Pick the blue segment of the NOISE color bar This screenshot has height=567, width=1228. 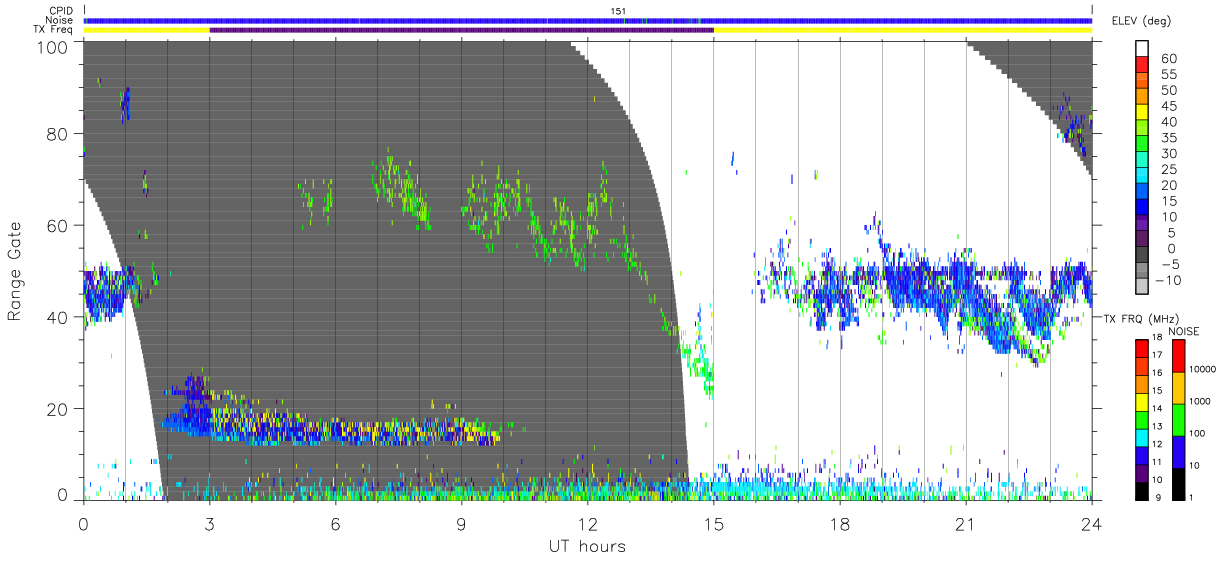tap(1177, 452)
